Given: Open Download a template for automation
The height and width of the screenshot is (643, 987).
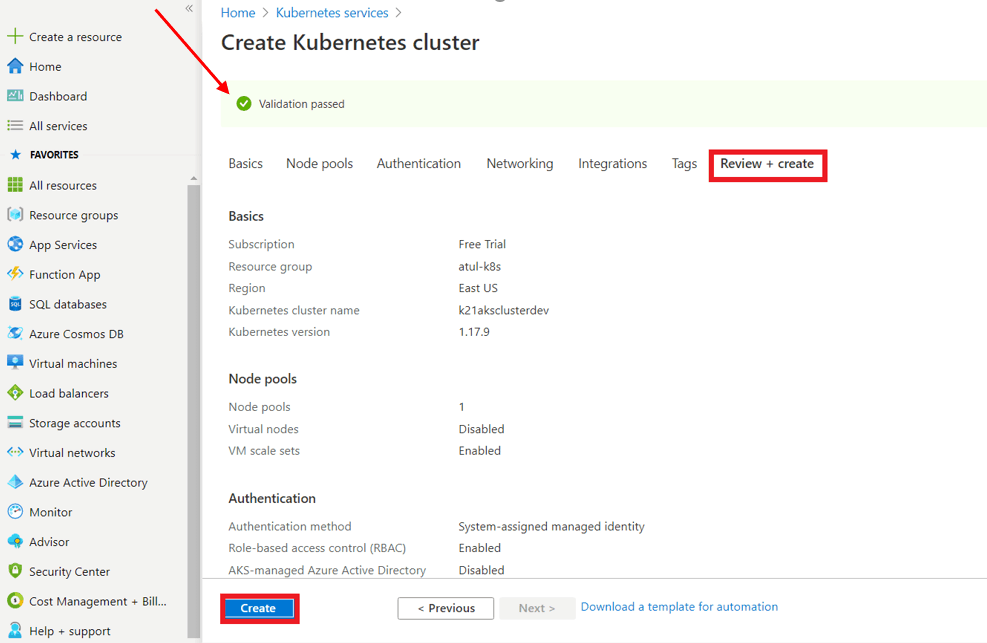Looking at the screenshot, I should pos(679,607).
